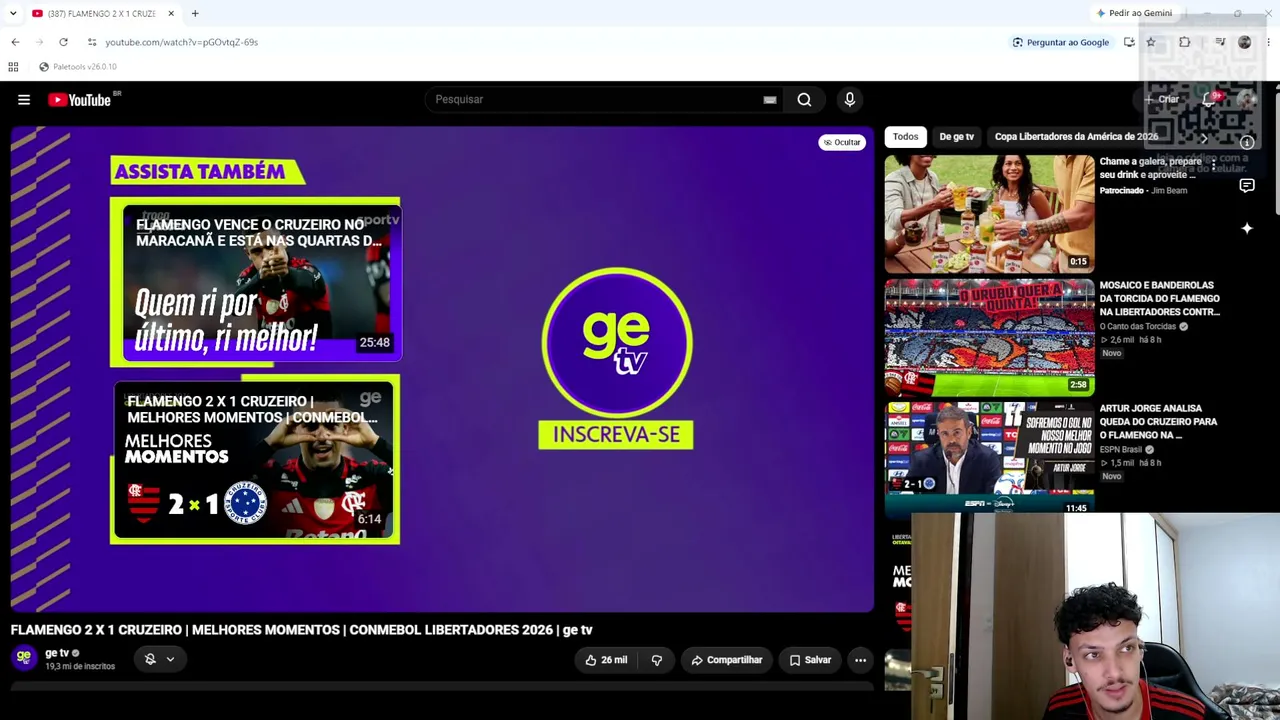Click Pedir ao Gemini button

coord(1134,13)
